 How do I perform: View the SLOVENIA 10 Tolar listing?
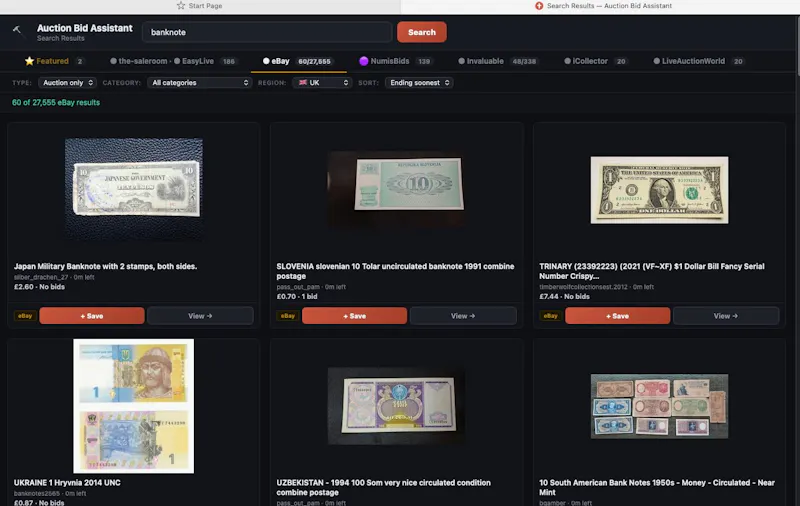463,316
